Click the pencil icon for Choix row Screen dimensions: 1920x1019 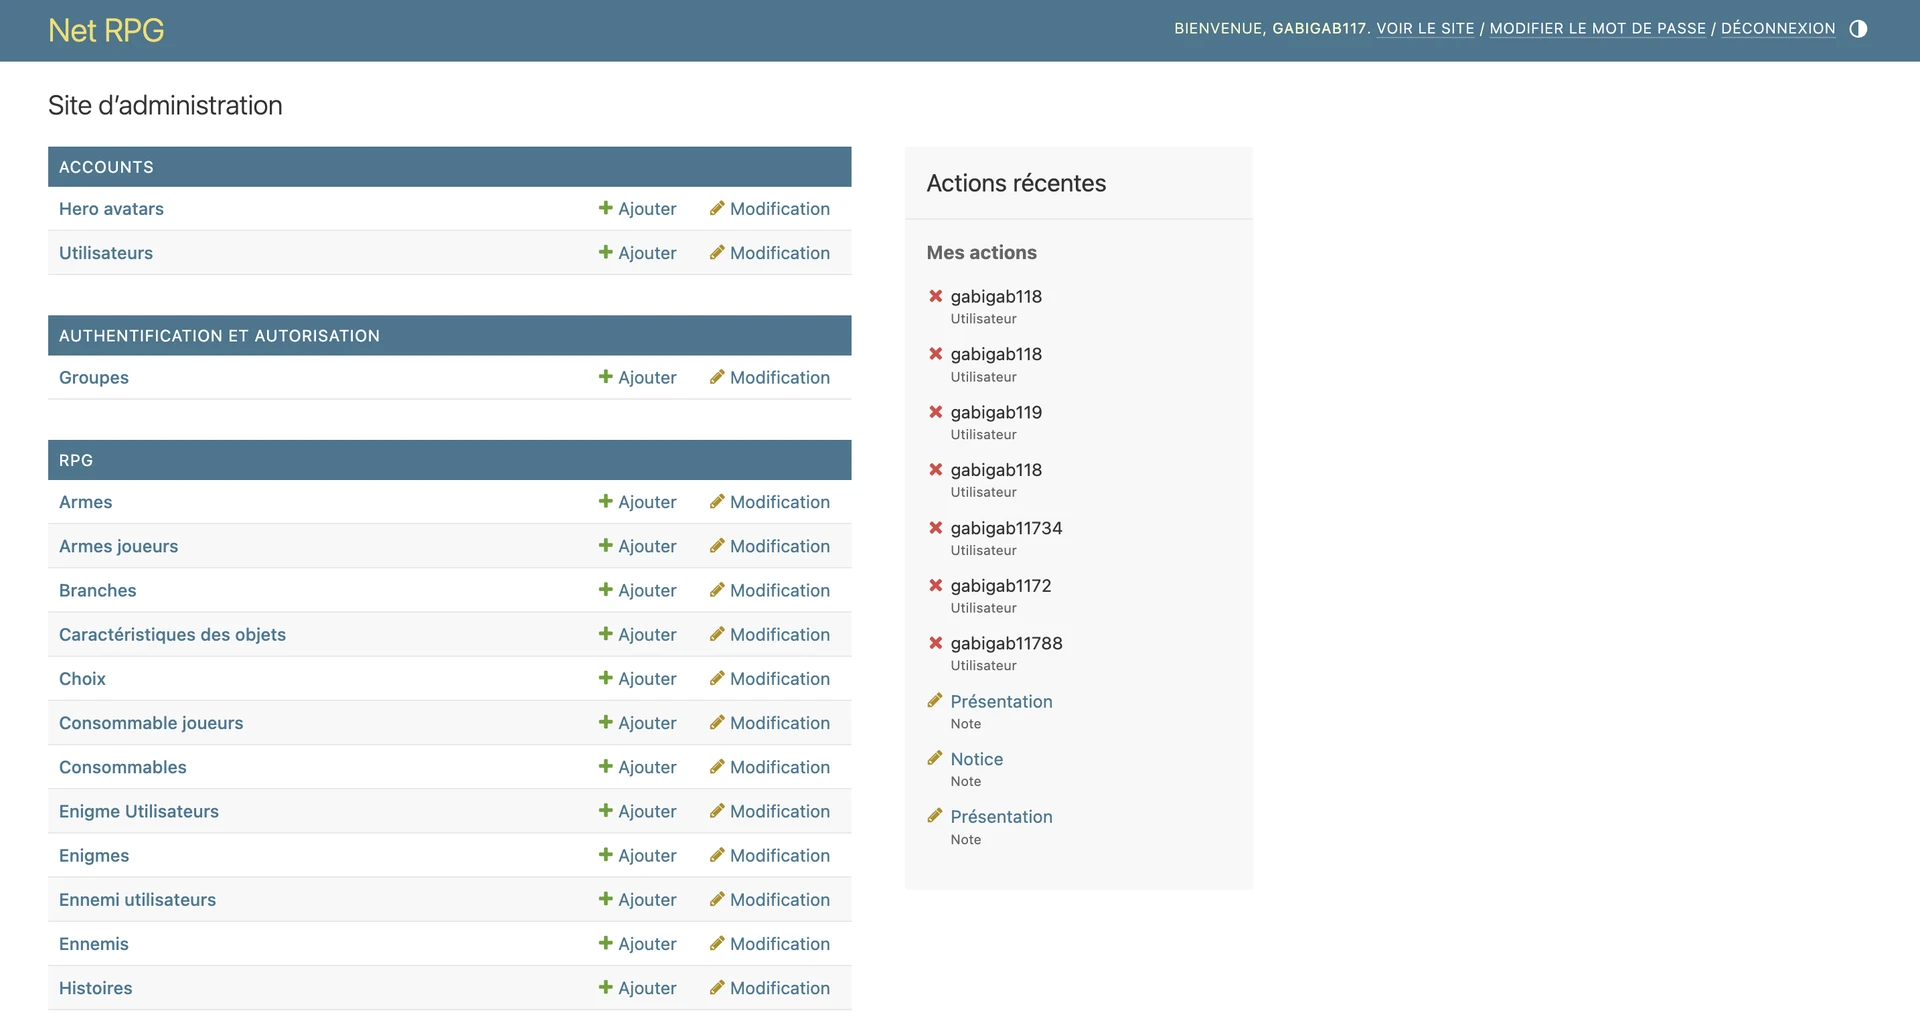(717, 679)
